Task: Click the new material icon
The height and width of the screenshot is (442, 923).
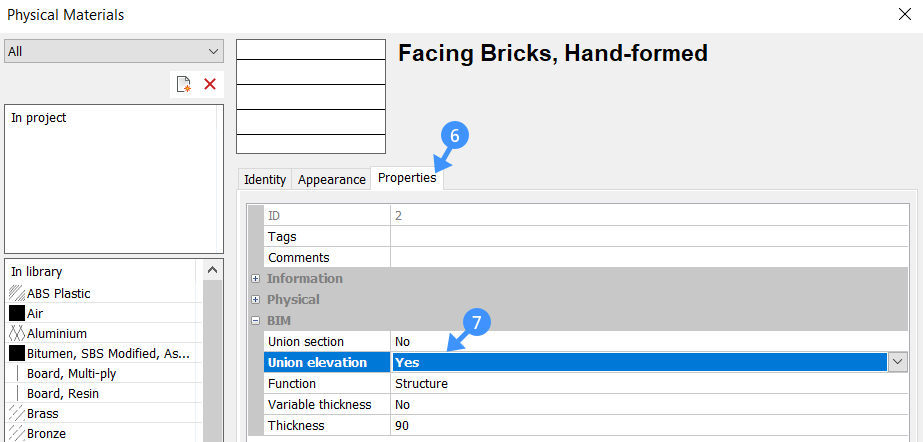Action: pyautogui.click(x=184, y=84)
